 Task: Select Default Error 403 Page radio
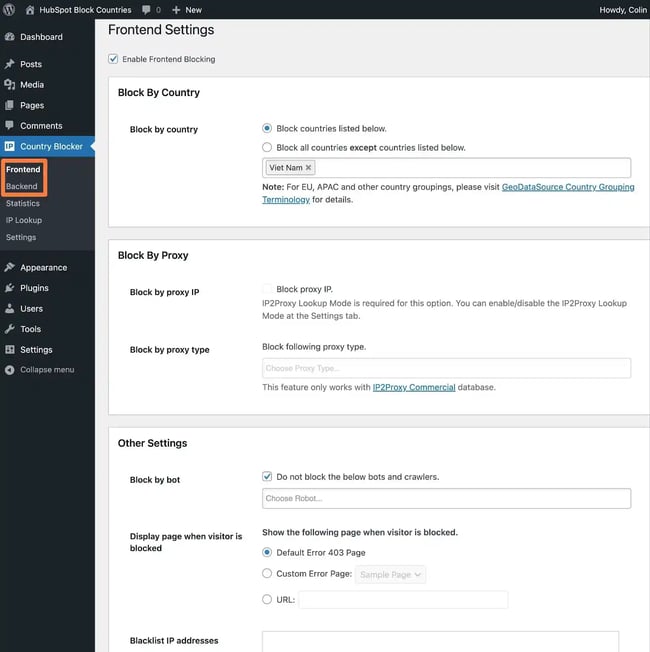[267, 552]
